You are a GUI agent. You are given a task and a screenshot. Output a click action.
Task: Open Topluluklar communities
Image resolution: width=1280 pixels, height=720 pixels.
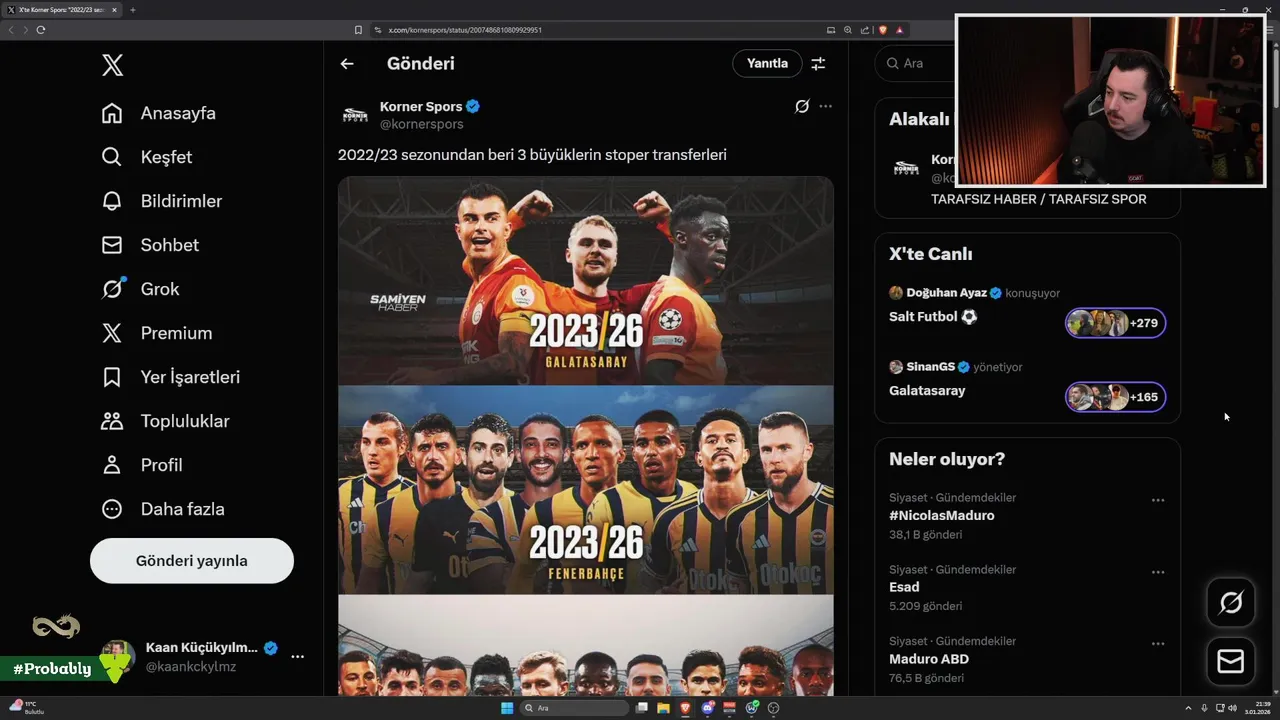click(x=166, y=421)
